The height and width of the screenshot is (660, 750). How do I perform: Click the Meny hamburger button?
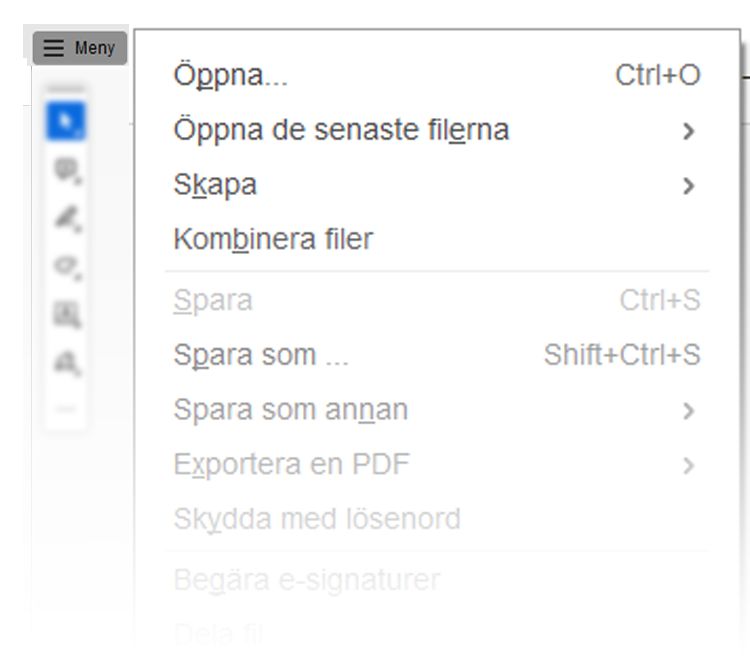point(80,48)
